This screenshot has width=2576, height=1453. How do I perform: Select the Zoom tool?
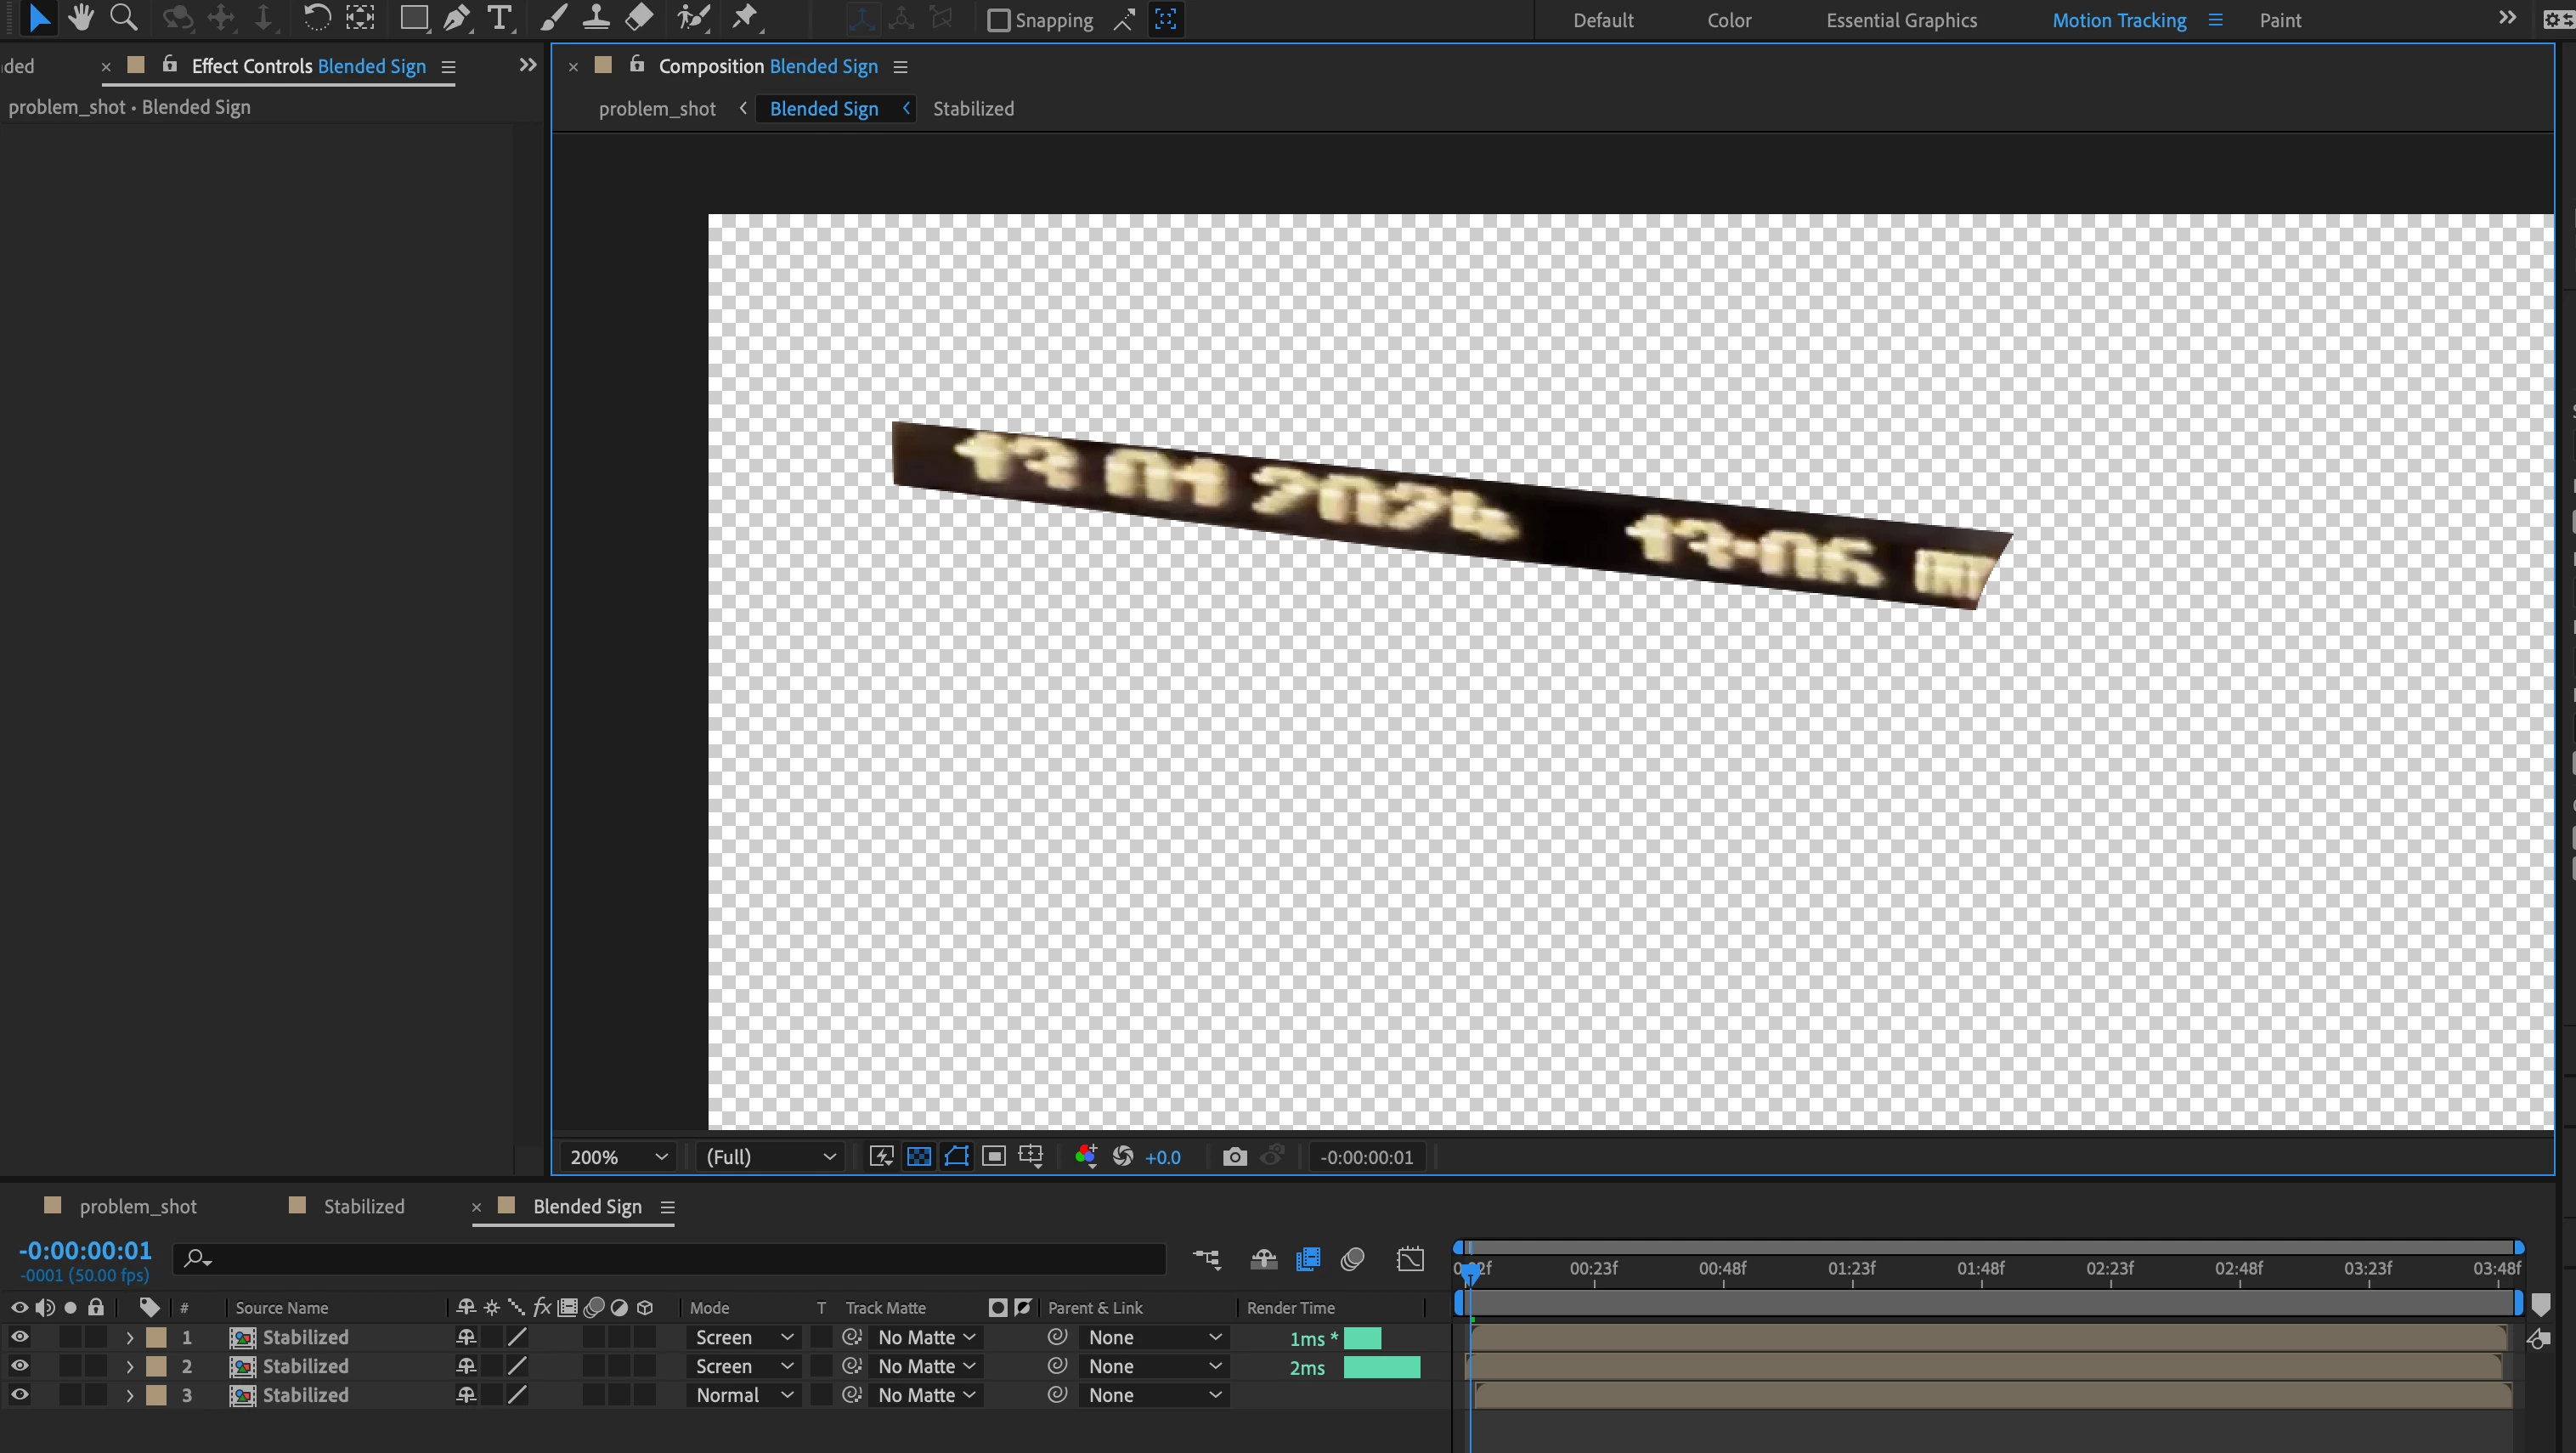123,17
